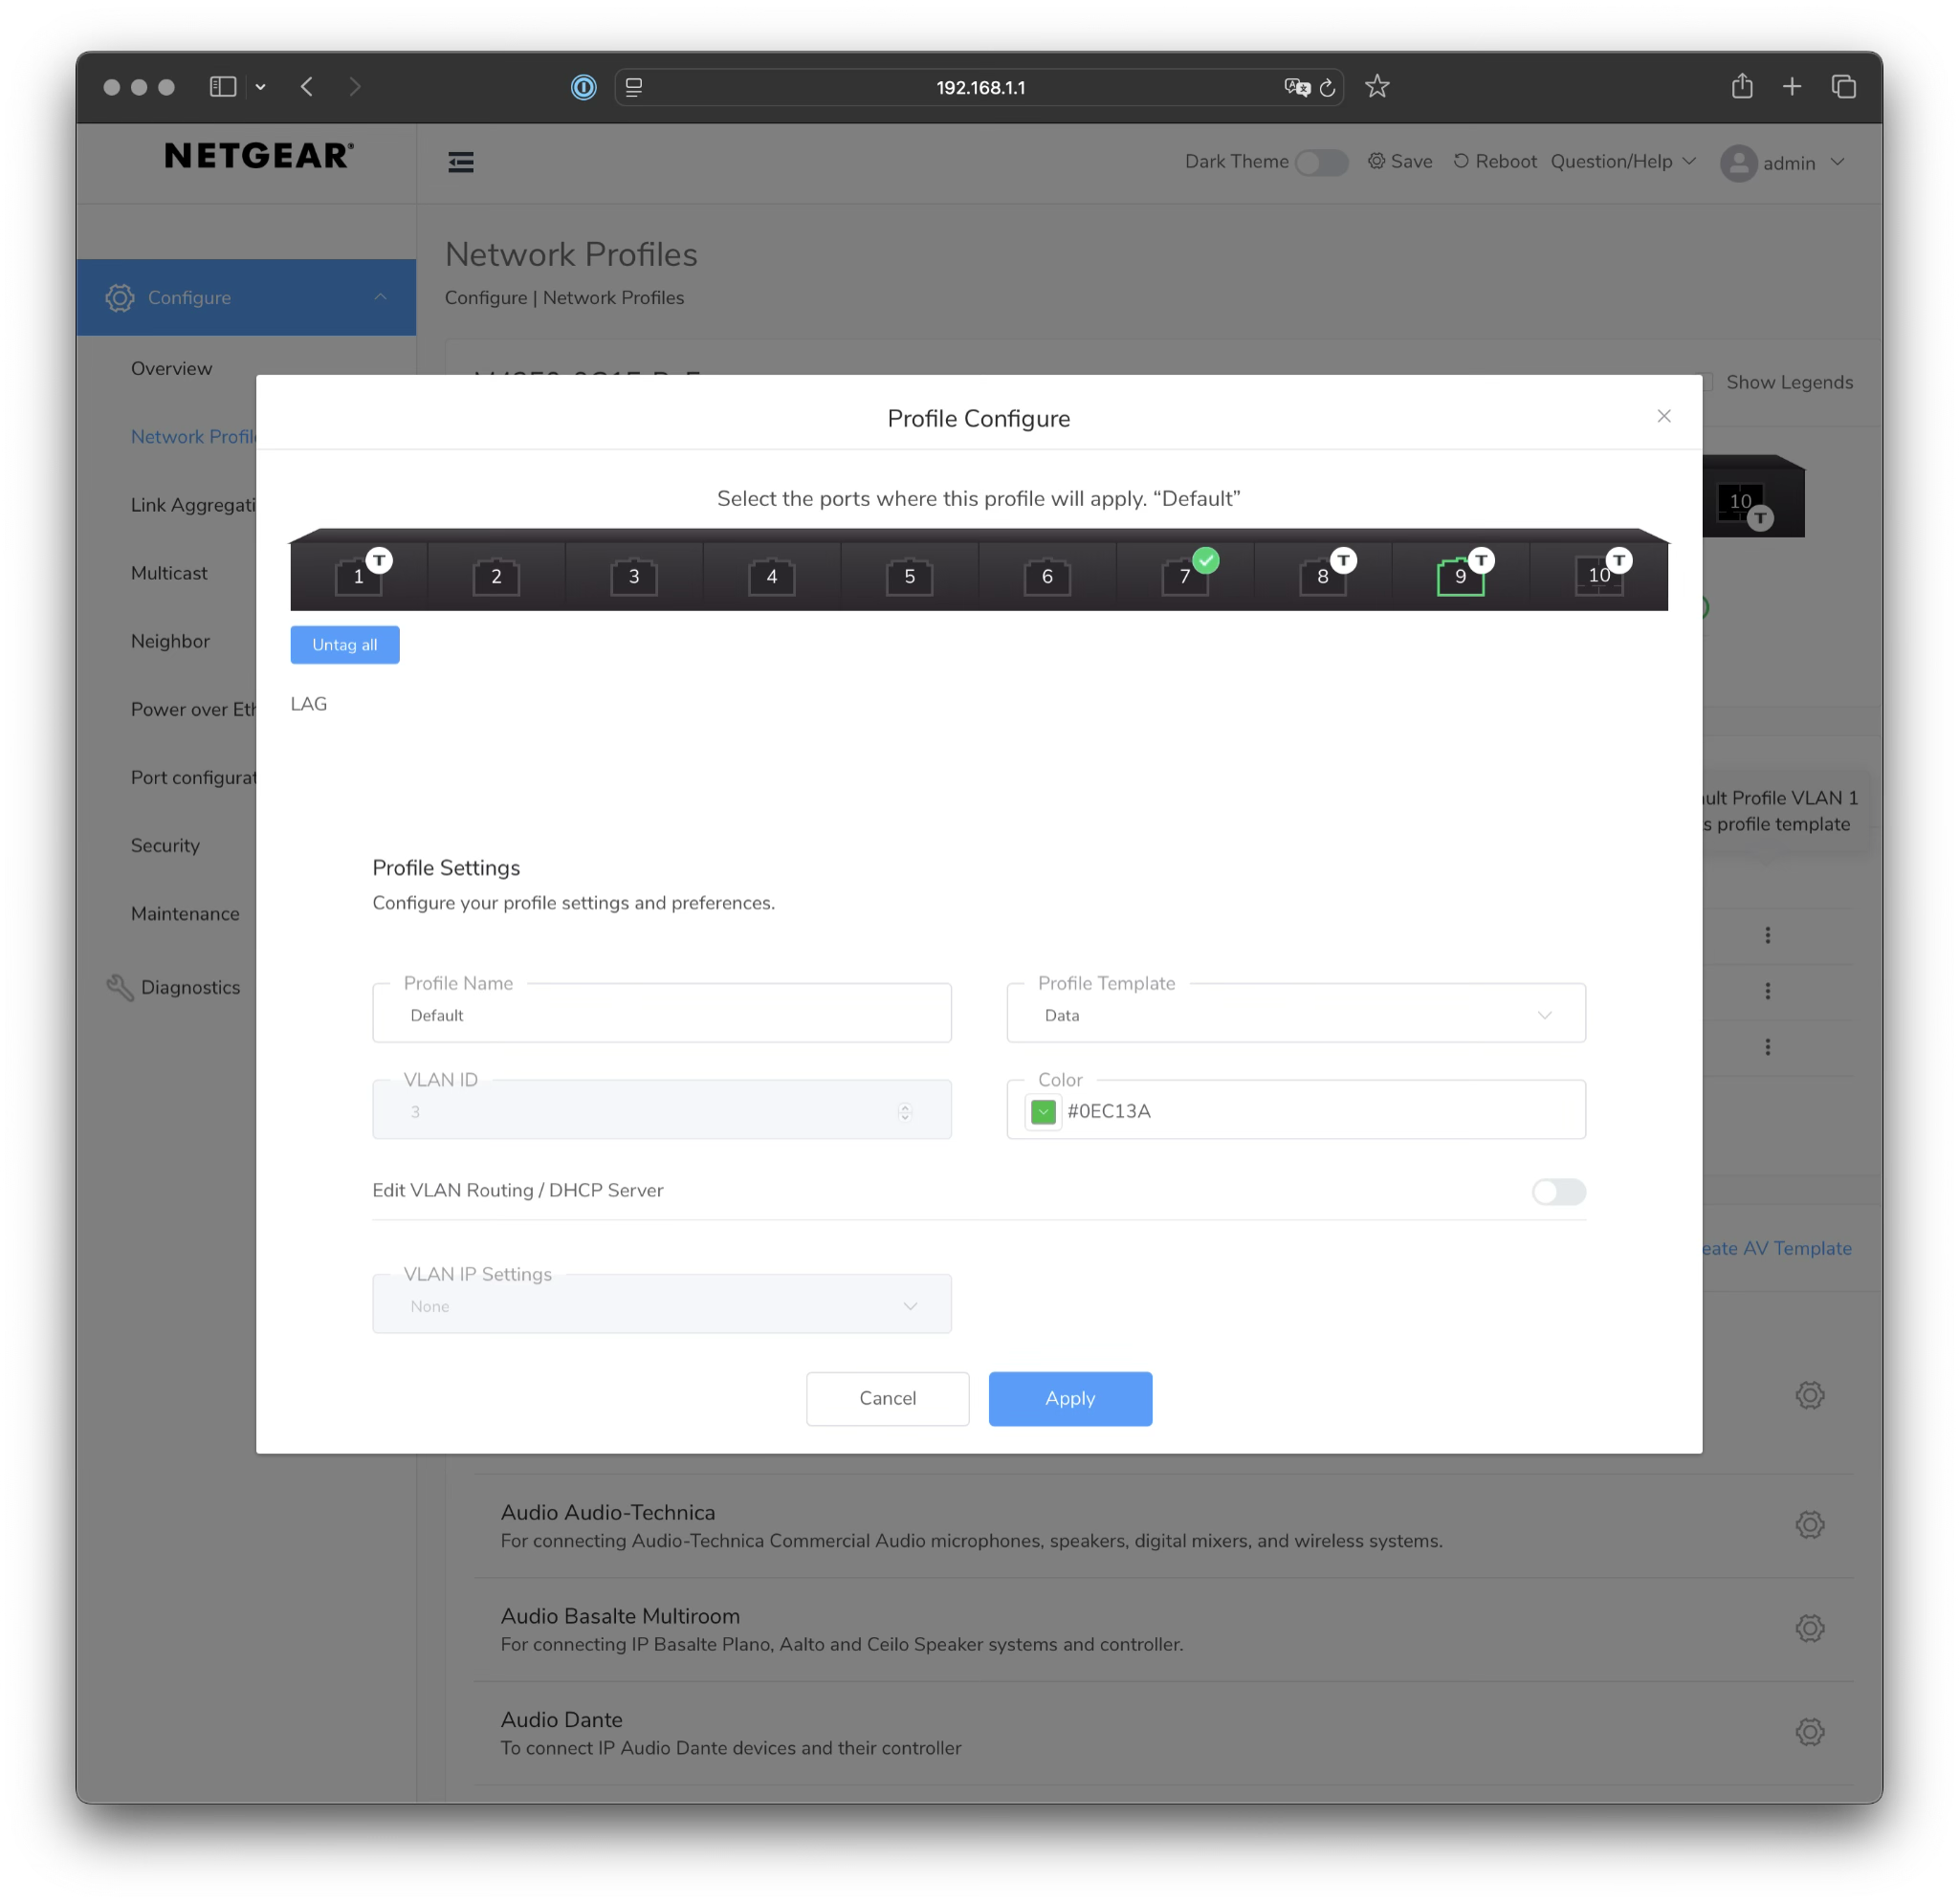Select Network Profiles in the sidebar
This screenshot has width=1959, height=1904.
click(x=196, y=436)
